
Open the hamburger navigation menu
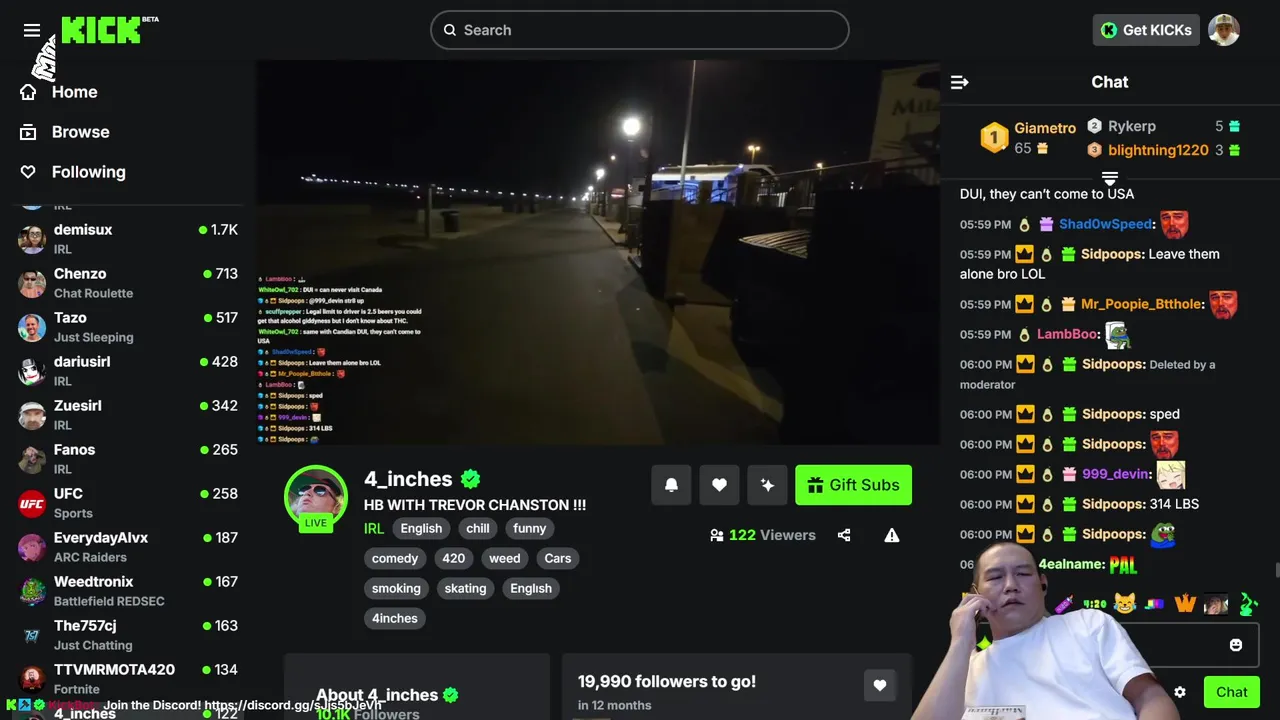coord(32,30)
